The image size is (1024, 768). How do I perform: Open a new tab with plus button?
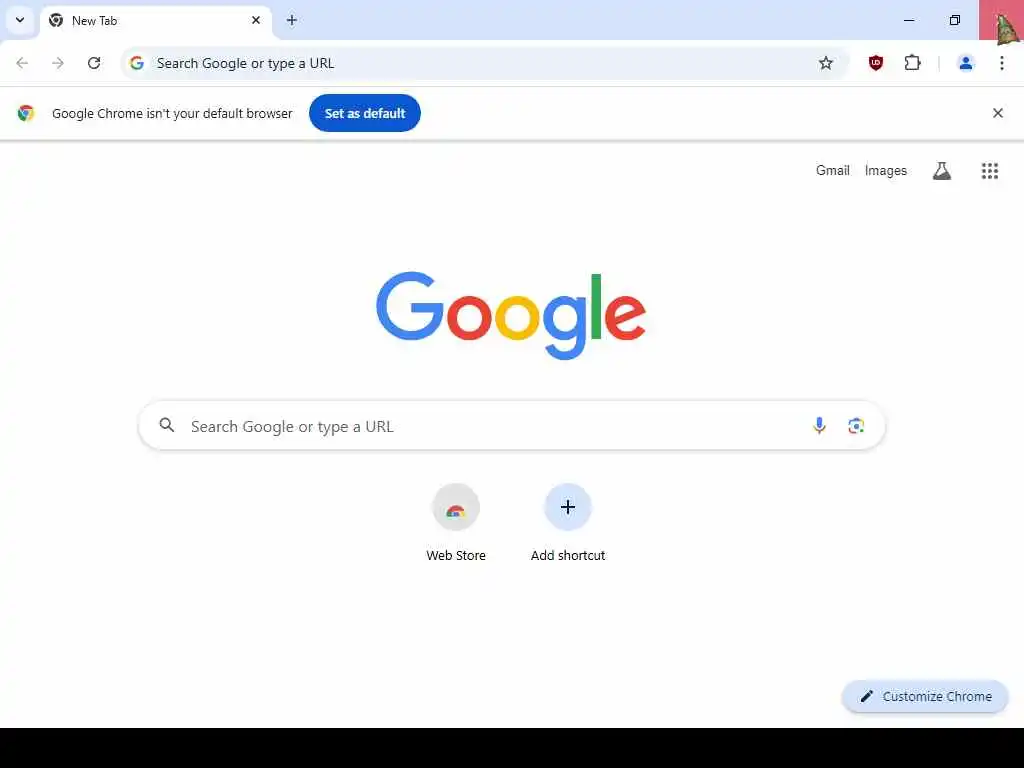(x=291, y=20)
